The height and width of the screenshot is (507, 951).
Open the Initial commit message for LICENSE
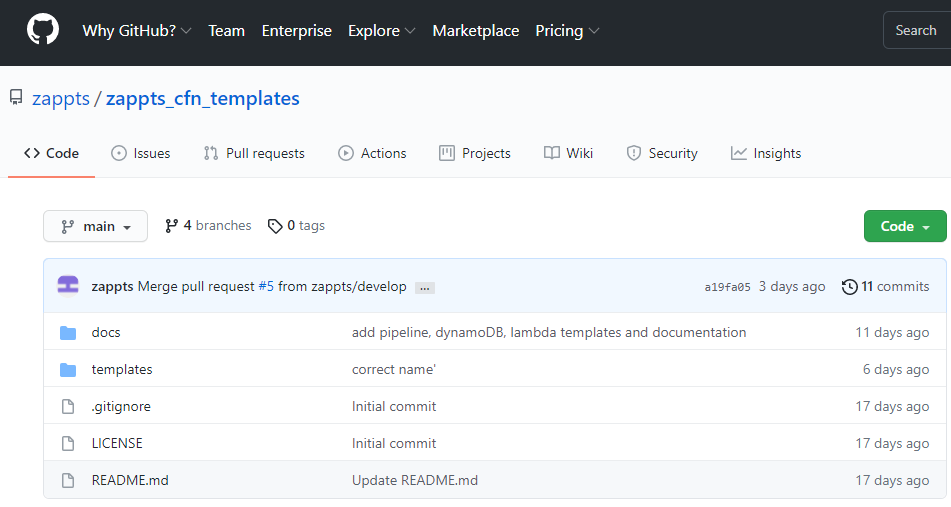(394, 443)
